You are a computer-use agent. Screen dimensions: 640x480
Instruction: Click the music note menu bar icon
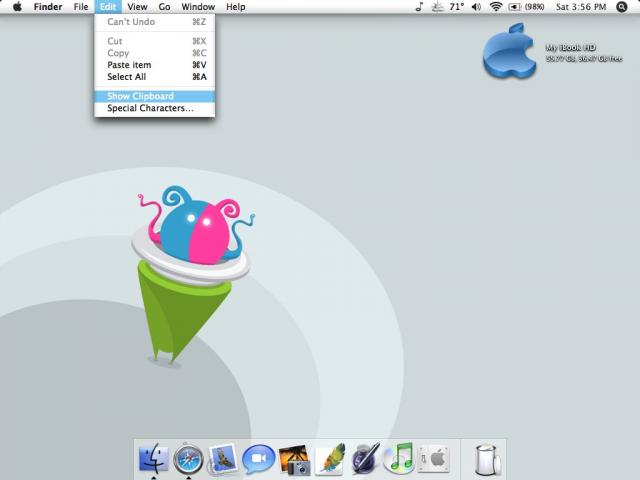(419, 7)
